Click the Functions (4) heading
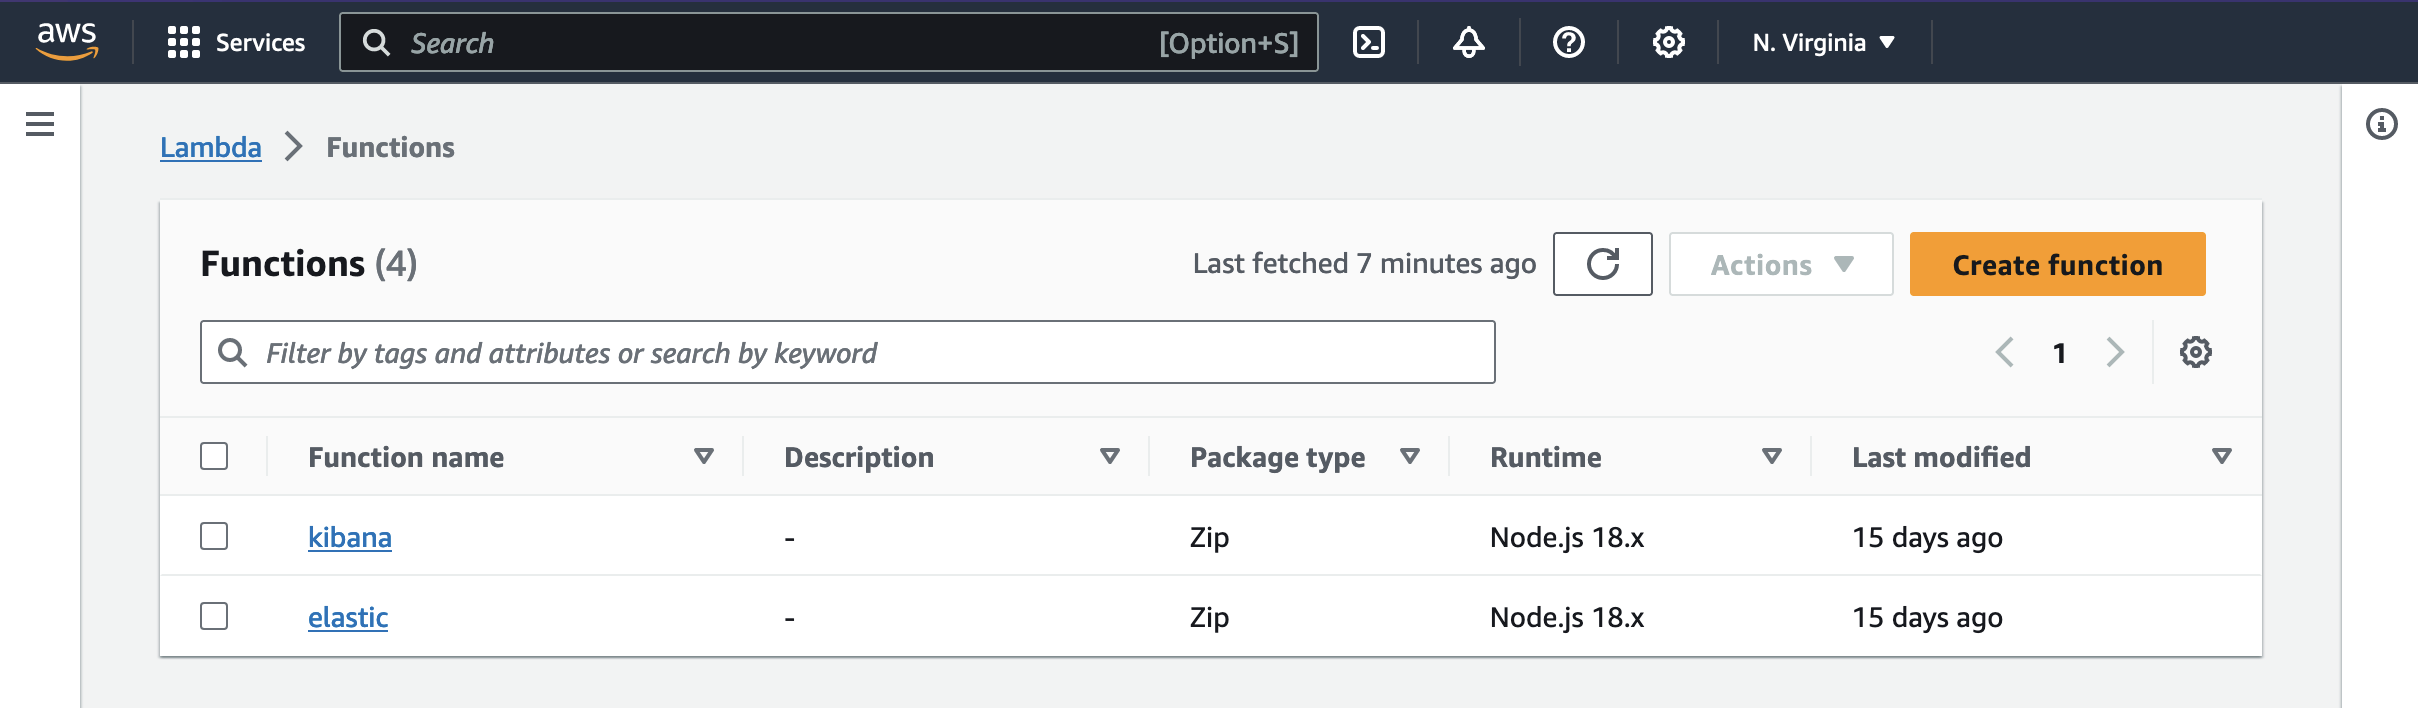This screenshot has width=2418, height=708. (309, 263)
